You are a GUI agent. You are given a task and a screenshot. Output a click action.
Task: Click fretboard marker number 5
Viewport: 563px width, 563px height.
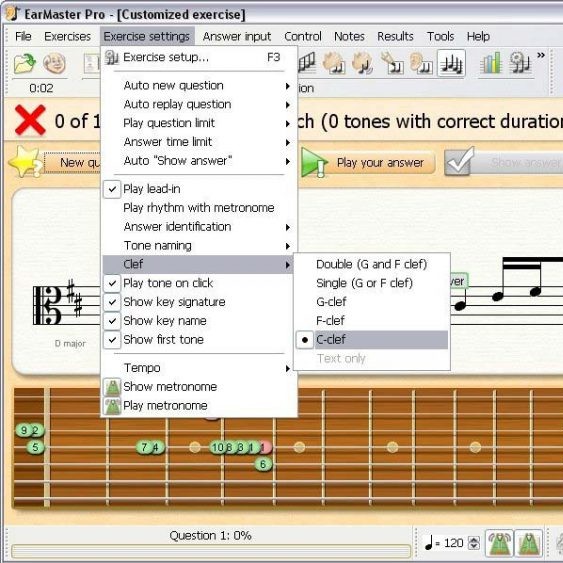click(x=35, y=447)
